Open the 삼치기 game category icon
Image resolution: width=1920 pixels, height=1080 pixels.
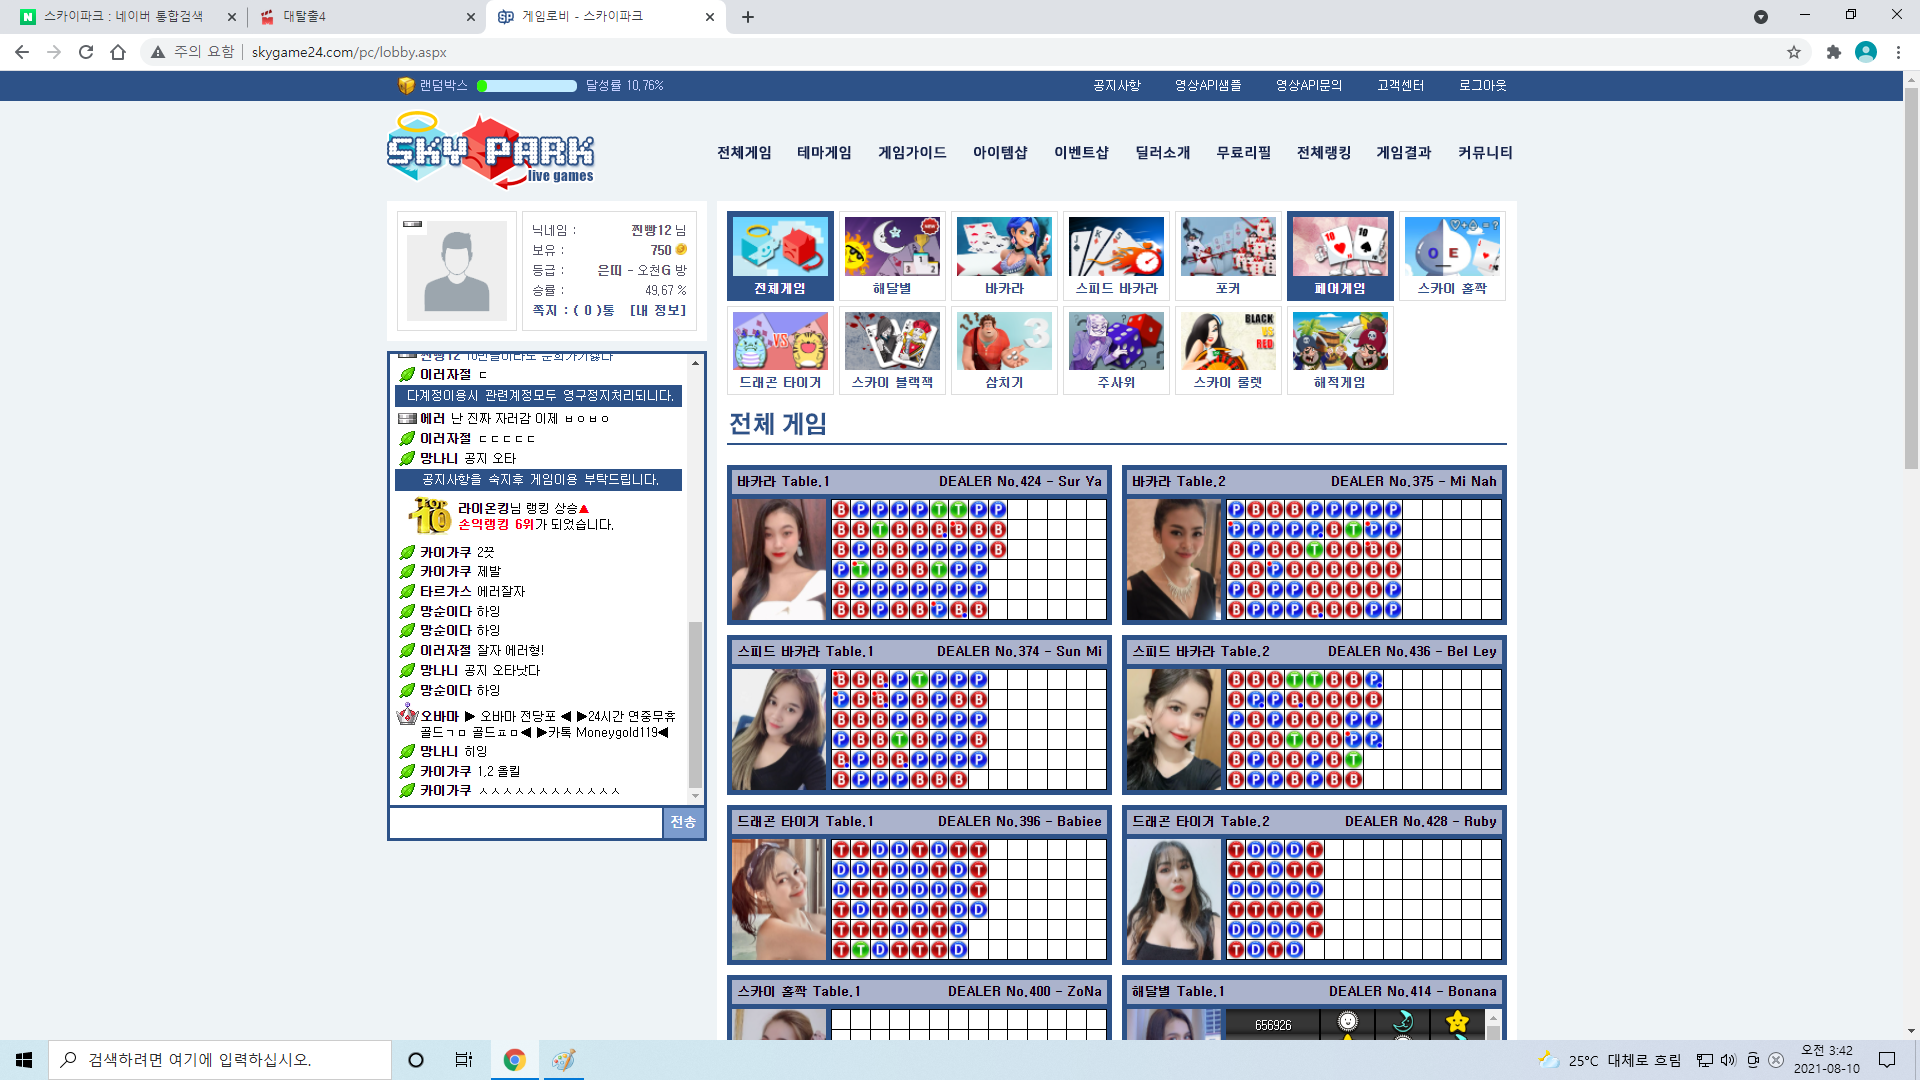1004,350
